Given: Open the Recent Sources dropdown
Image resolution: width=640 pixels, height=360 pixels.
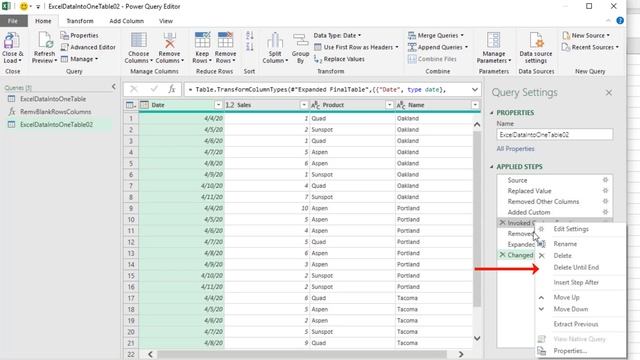Looking at the screenshot, I should coord(590,47).
